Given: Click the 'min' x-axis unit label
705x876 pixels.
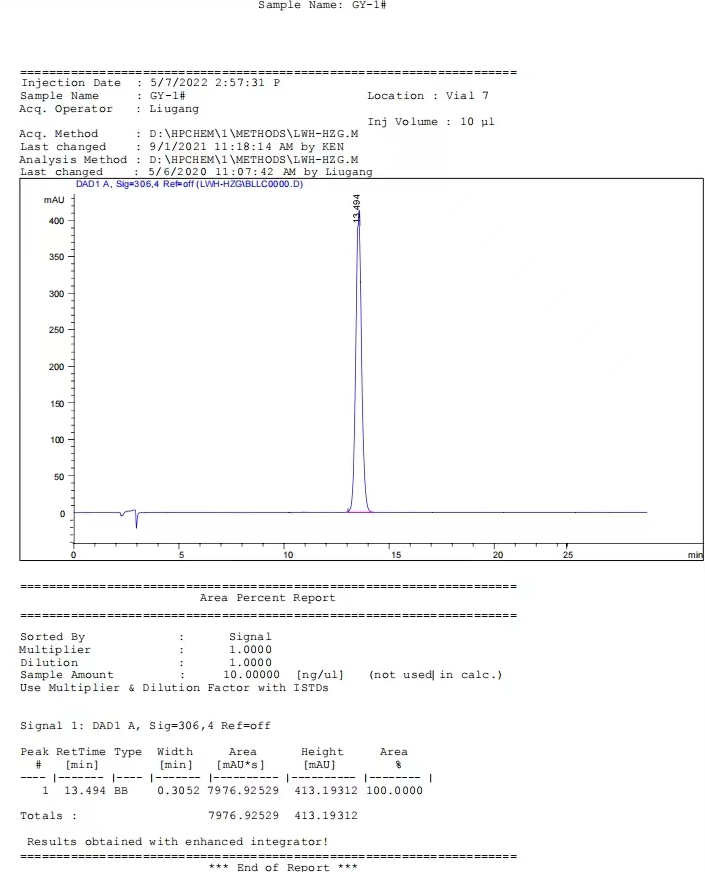Looking at the screenshot, I should point(695,555).
